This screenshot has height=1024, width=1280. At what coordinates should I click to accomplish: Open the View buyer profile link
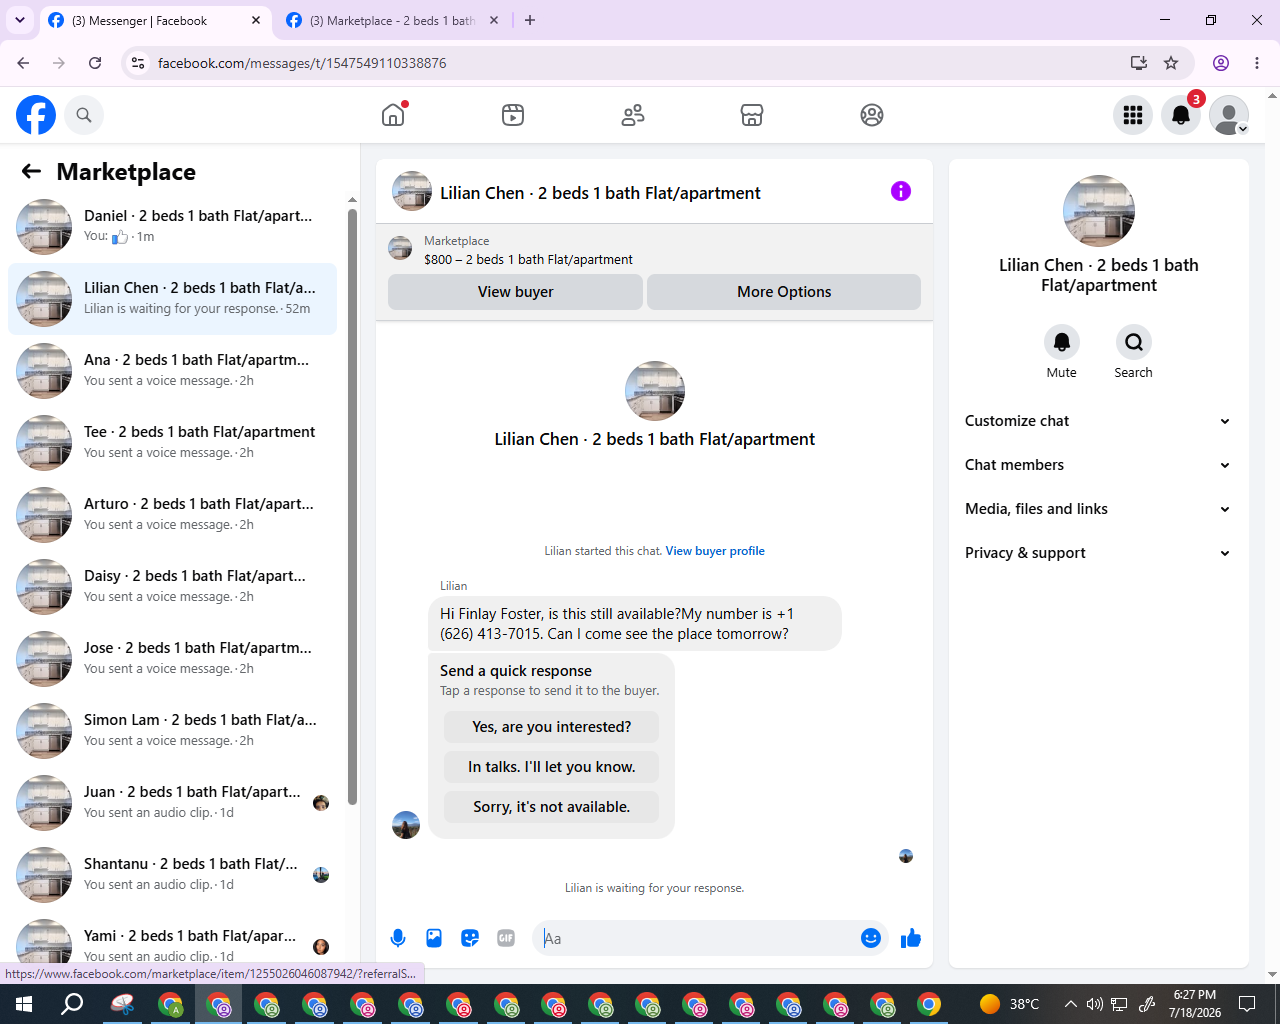[715, 551]
